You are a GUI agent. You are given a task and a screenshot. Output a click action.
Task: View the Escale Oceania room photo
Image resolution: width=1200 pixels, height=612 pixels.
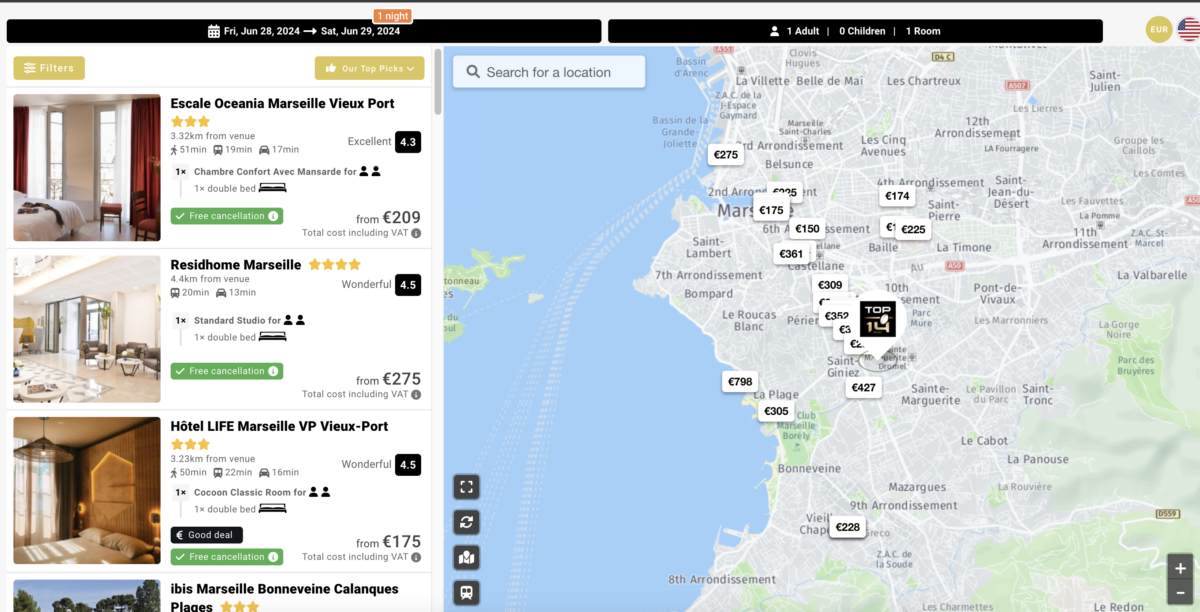(87, 168)
